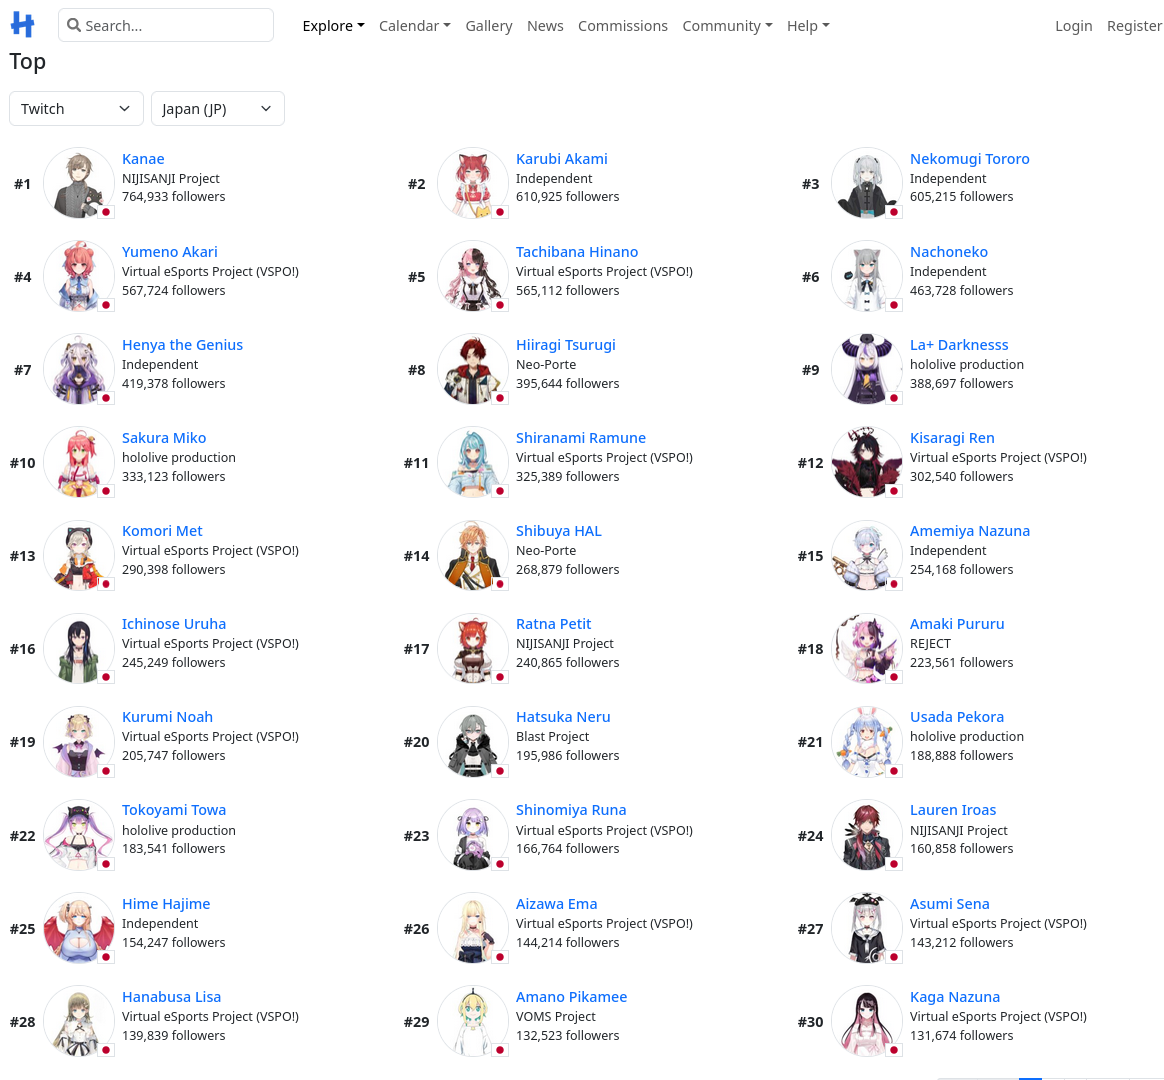Open Ichinose Uruha's avatar image

[79, 648]
